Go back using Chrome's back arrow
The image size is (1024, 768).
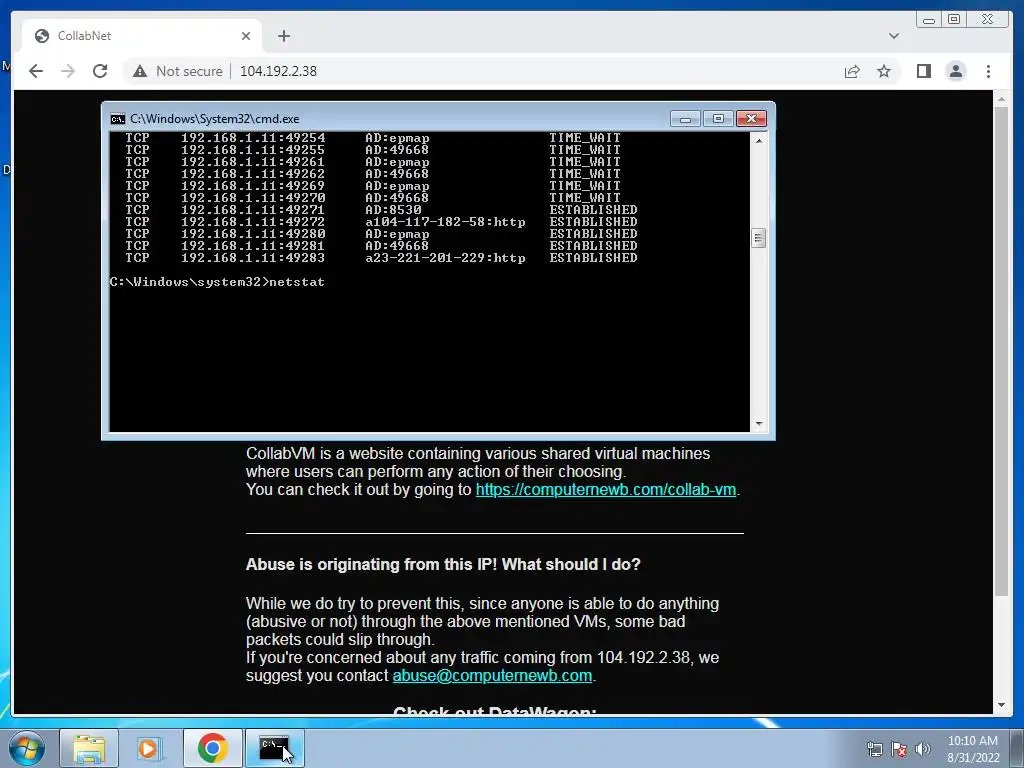click(x=36, y=71)
